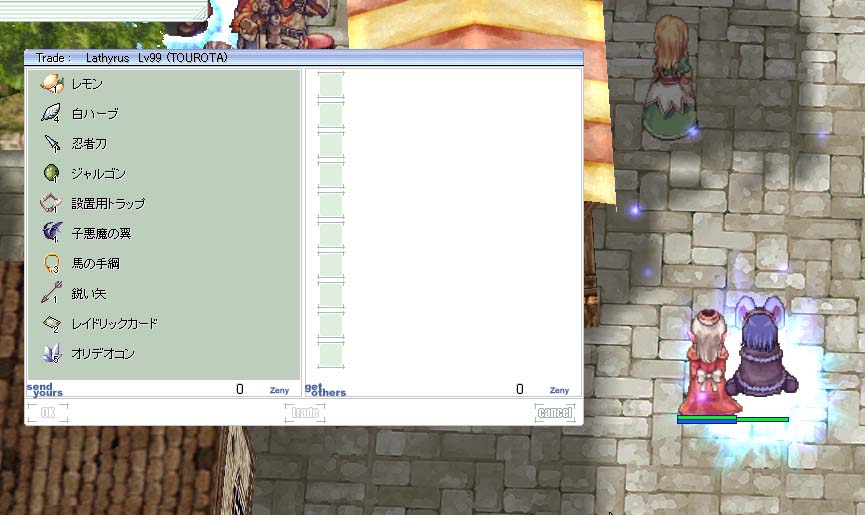
Task: Click the green HP bar under characters
Action: coord(733,420)
